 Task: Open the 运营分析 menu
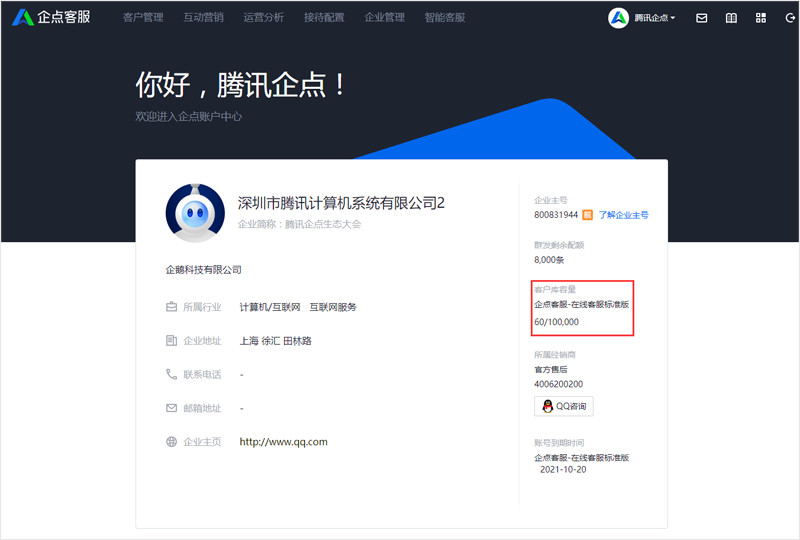[263, 17]
